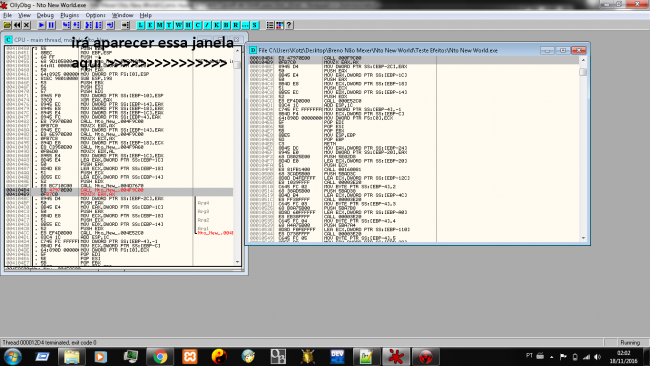The height and width of the screenshot is (366, 650).
Task: Open the View menu
Action: [x=24, y=15]
